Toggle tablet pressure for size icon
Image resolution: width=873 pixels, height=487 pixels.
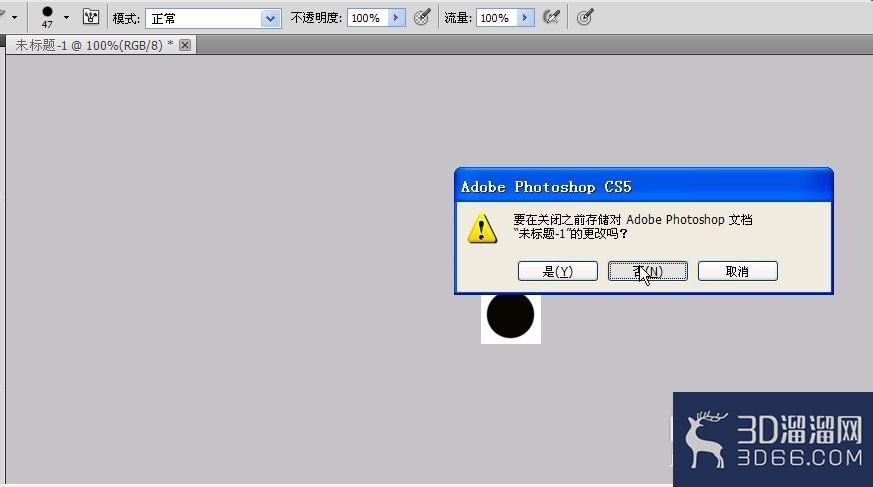point(585,17)
